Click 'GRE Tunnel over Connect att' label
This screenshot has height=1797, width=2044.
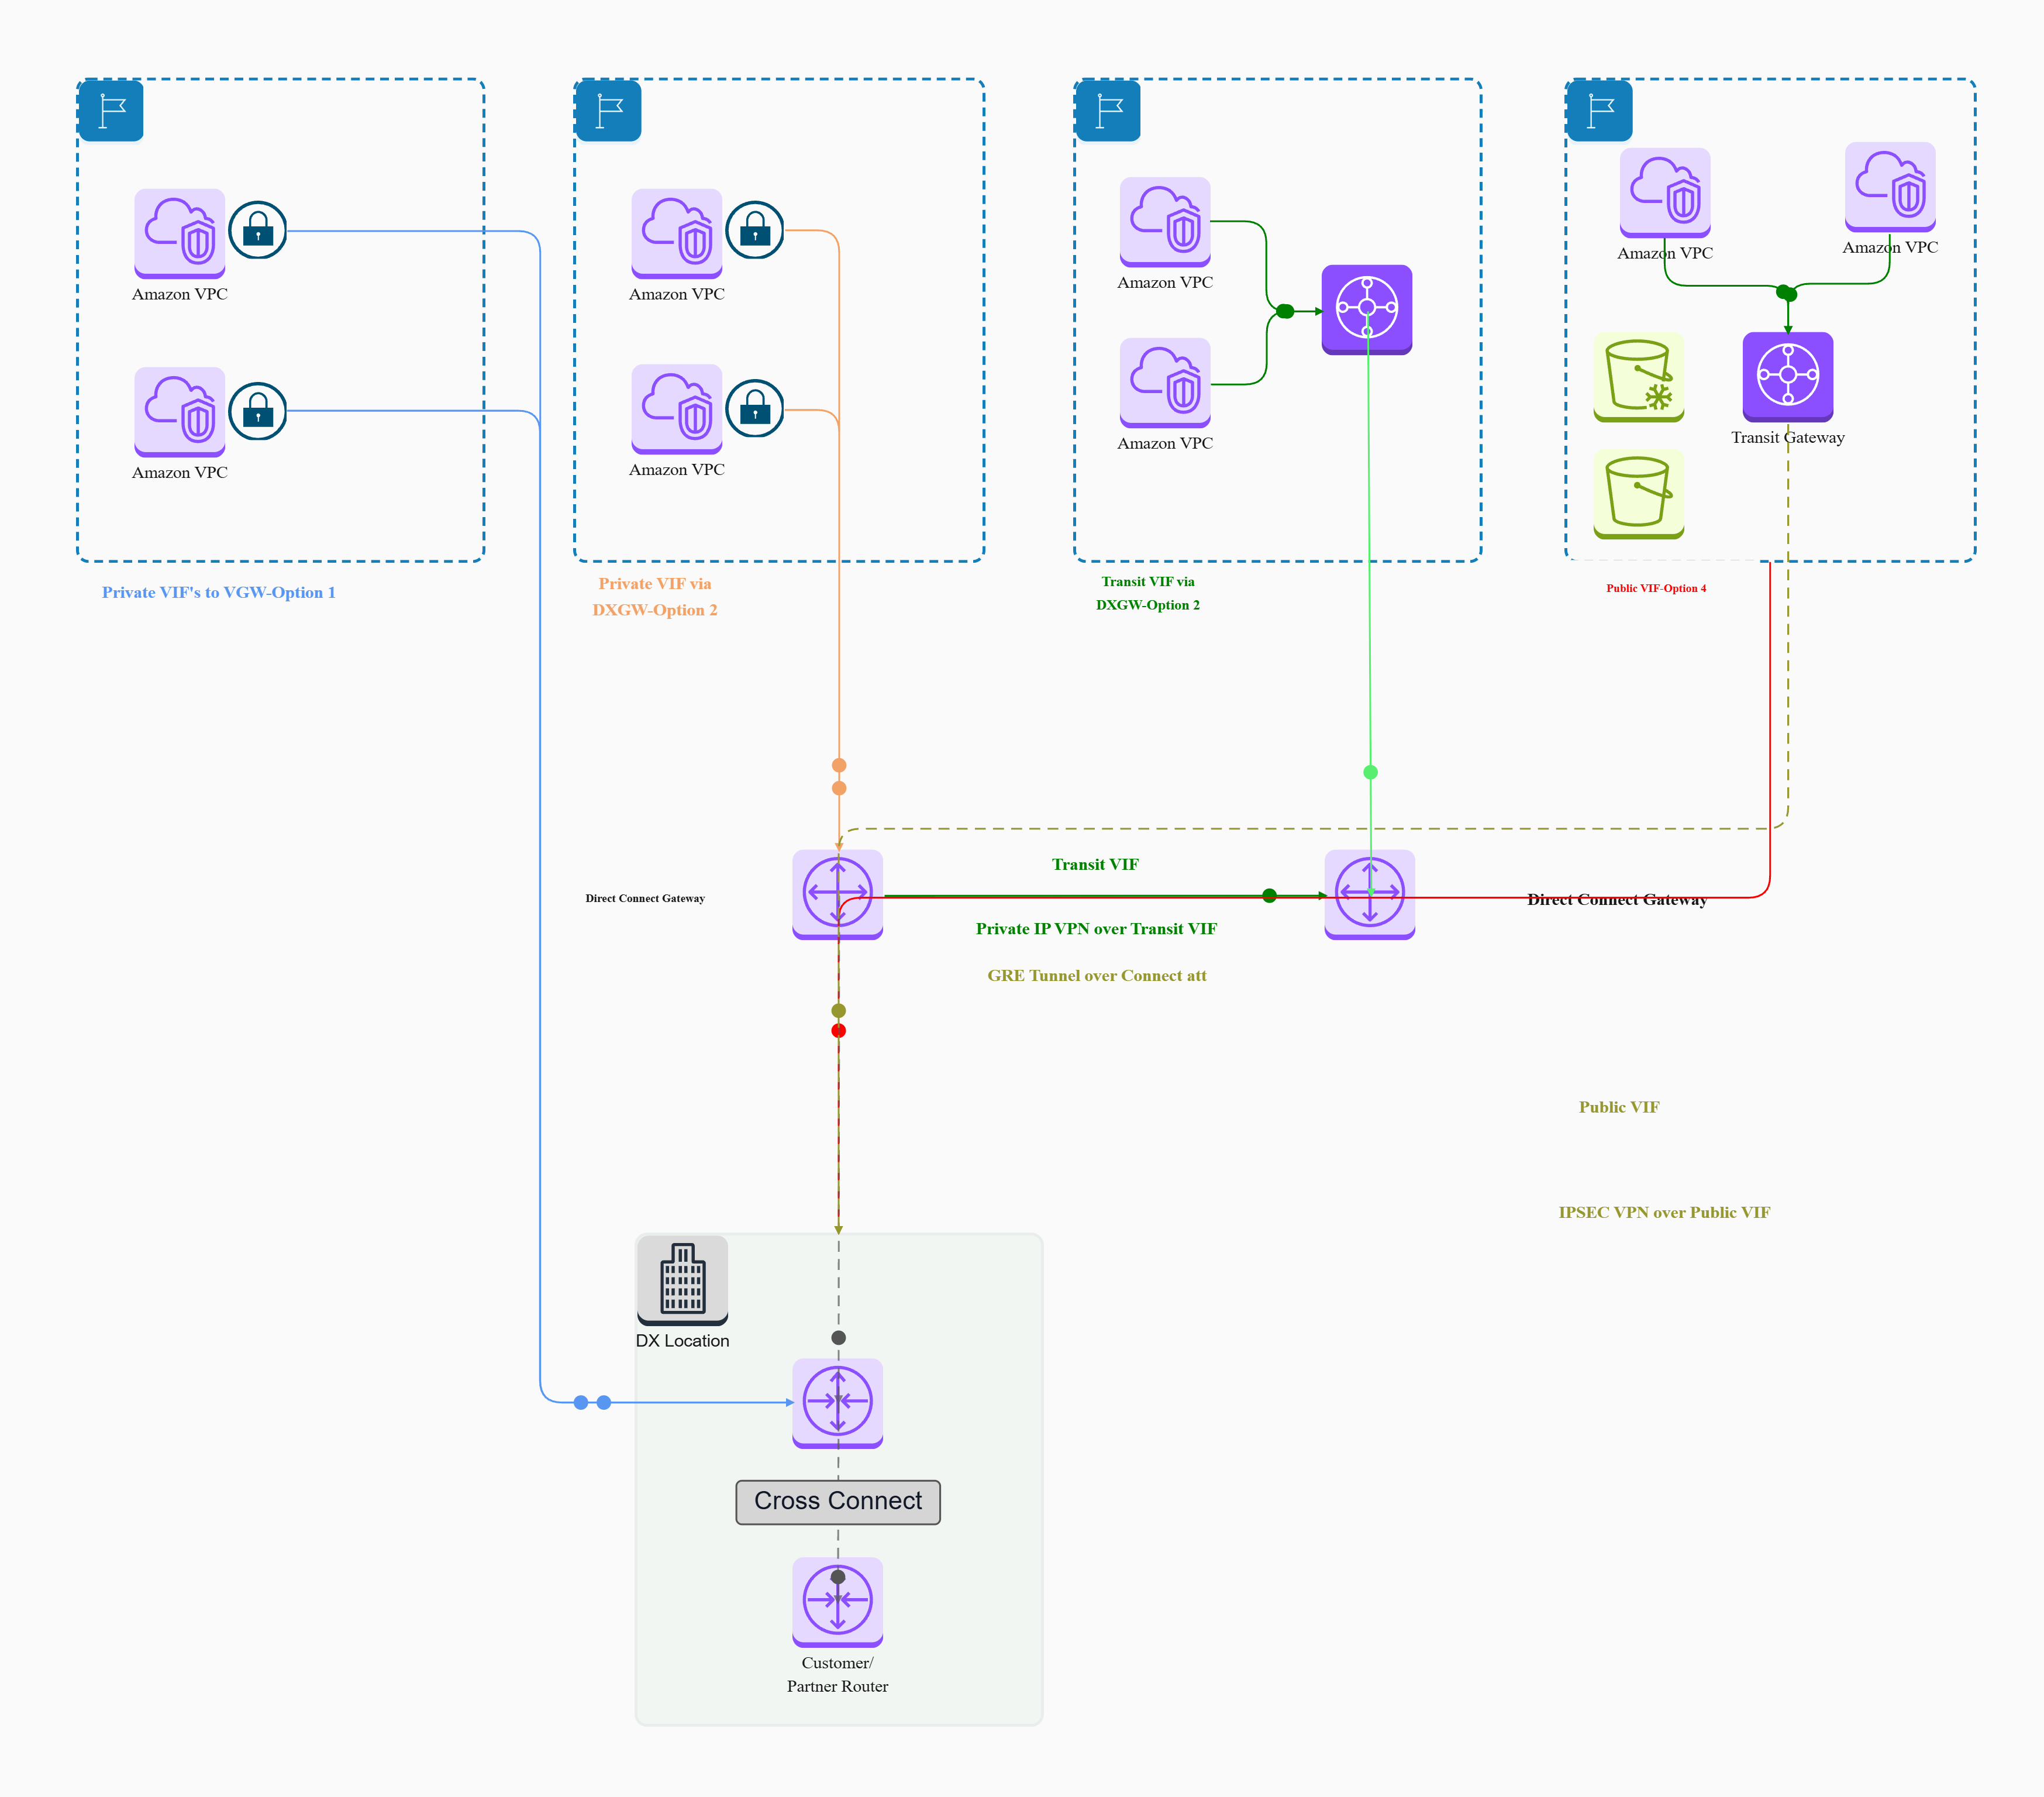click(1097, 975)
